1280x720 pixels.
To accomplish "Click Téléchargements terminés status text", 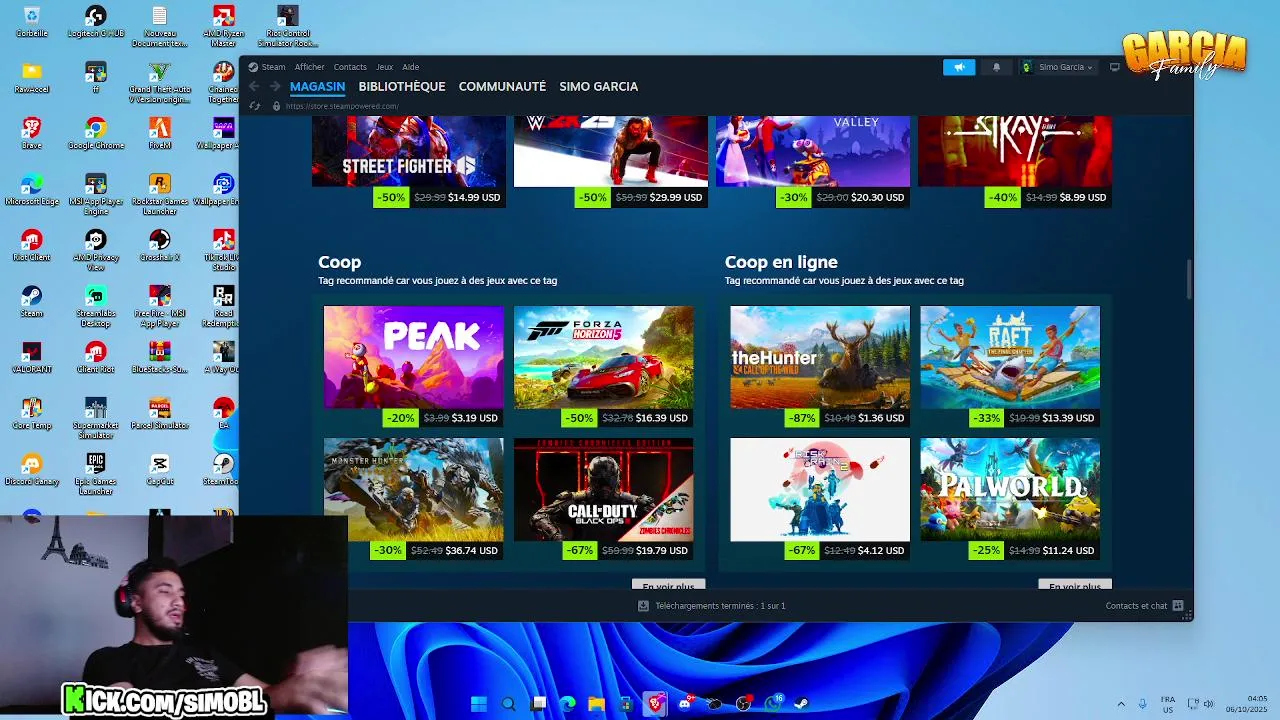I will (x=720, y=606).
